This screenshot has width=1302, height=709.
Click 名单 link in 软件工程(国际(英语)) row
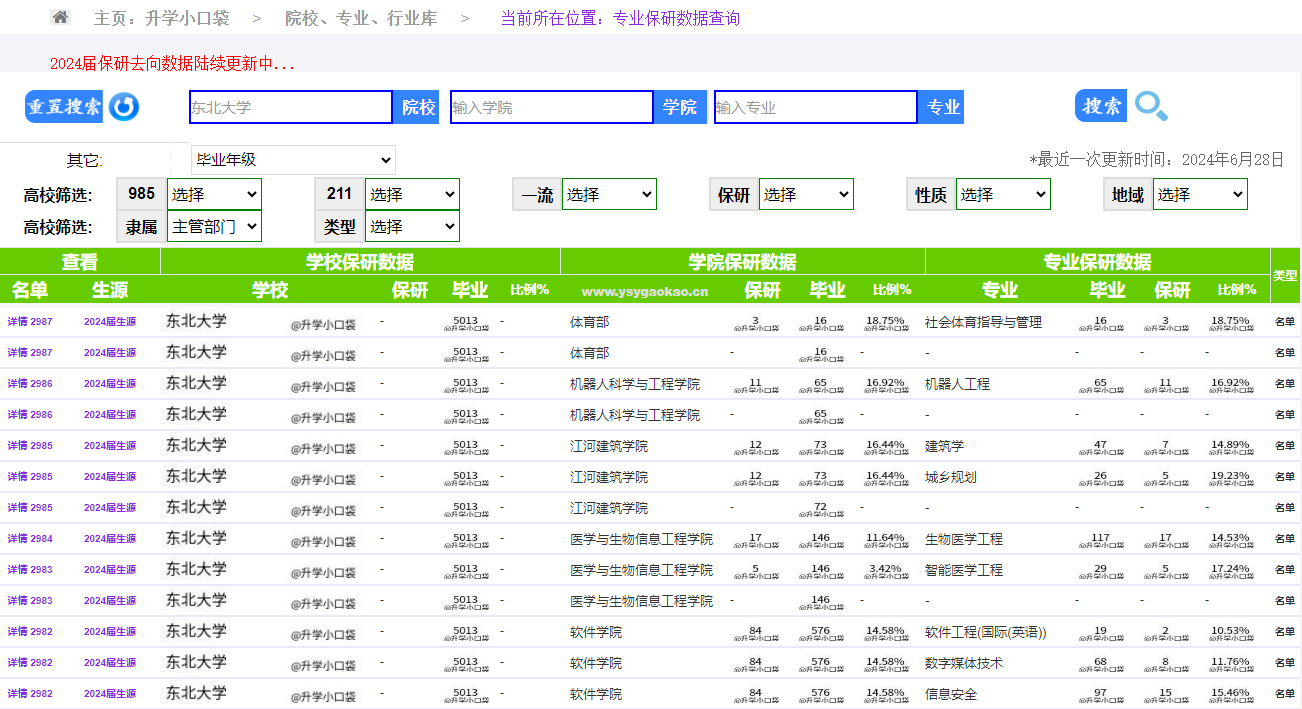(1285, 632)
